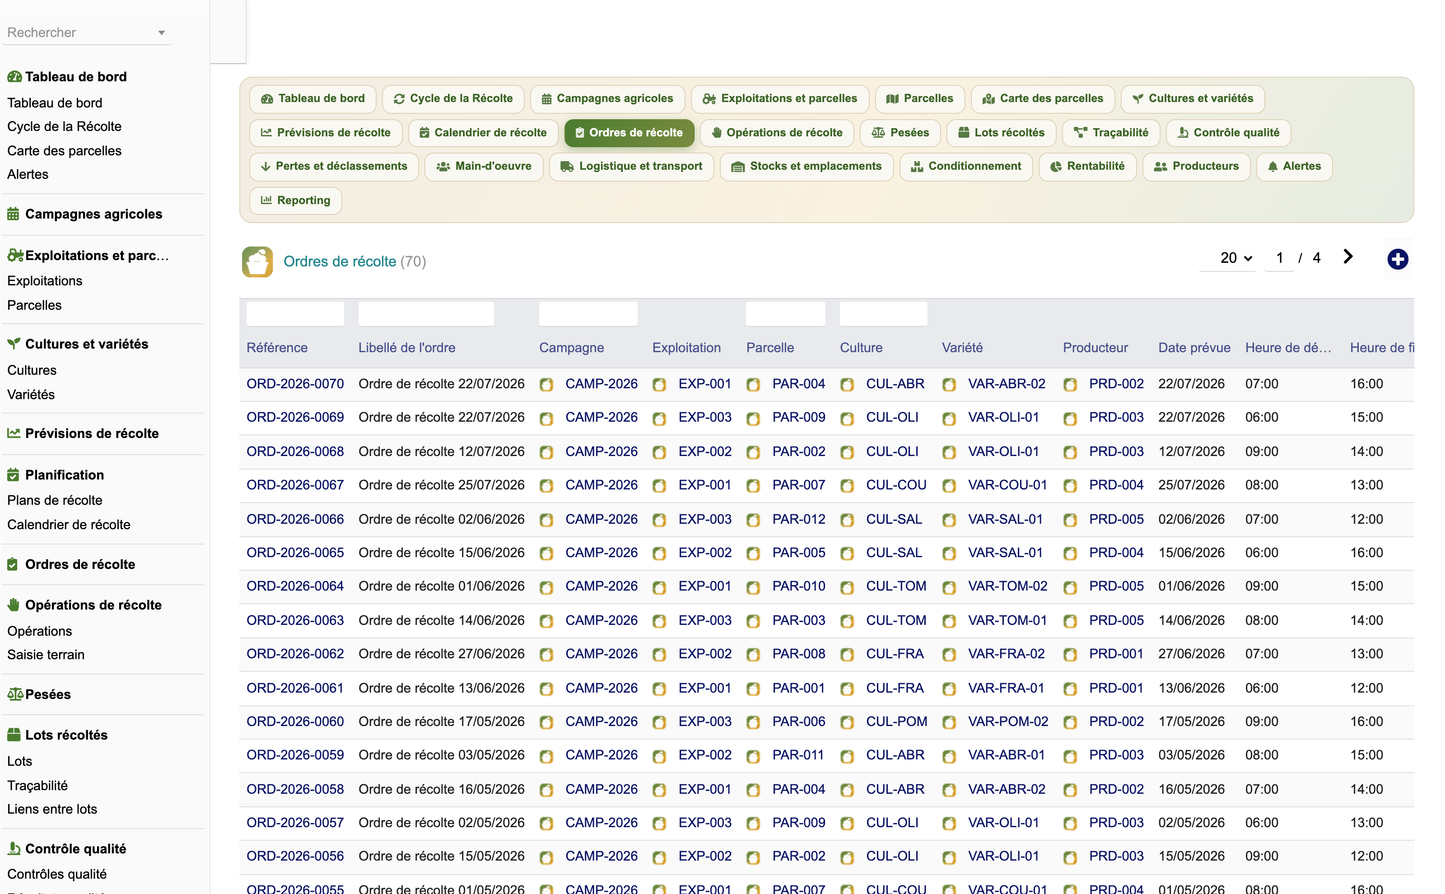Open order ORD-2026-0070 link
The height and width of the screenshot is (894, 1445).
(x=295, y=384)
